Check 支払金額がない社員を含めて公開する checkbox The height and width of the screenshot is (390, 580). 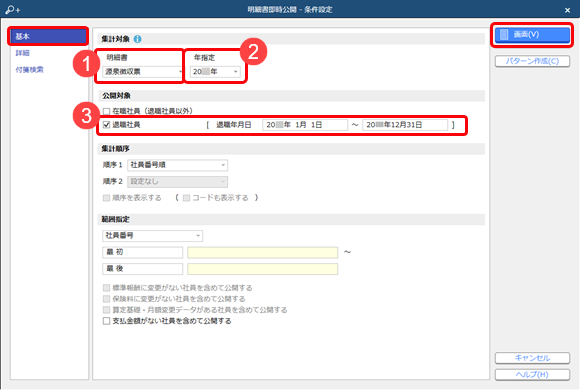click(x=107, y=321)
